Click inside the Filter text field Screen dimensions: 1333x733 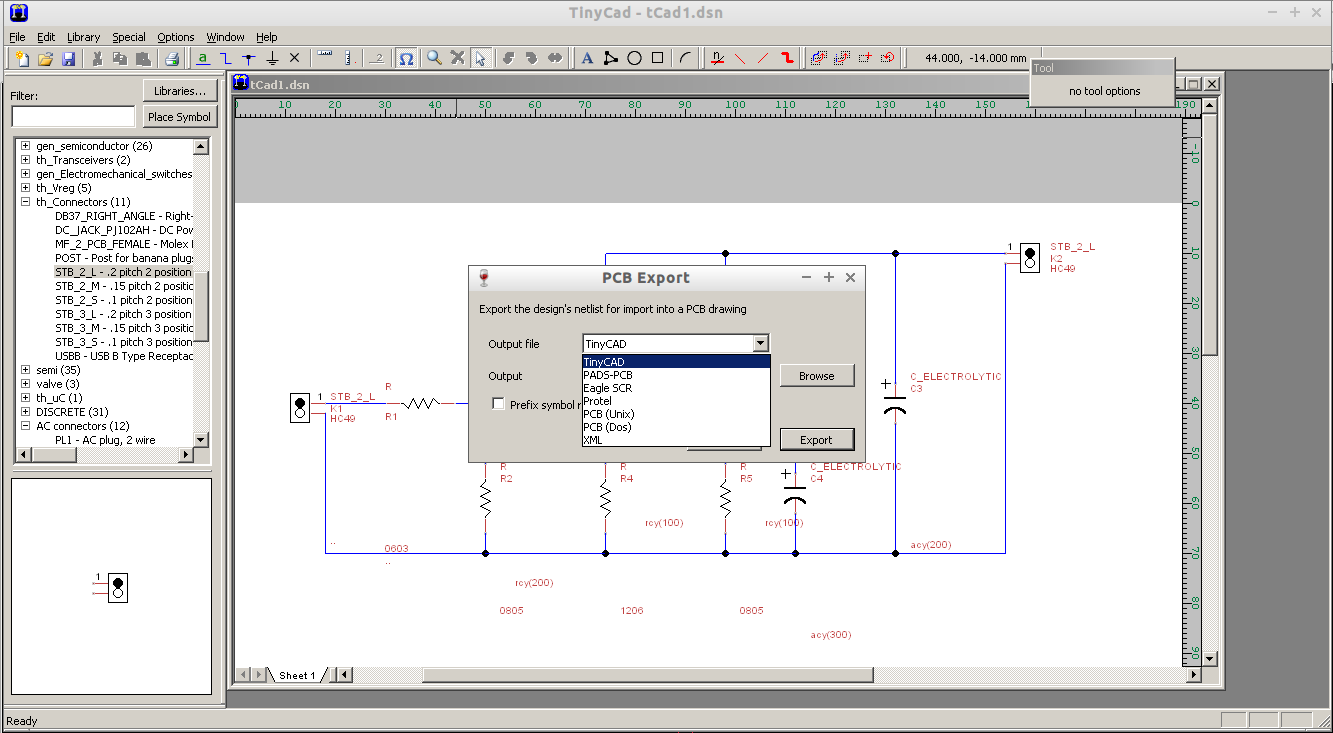(70, 116)
